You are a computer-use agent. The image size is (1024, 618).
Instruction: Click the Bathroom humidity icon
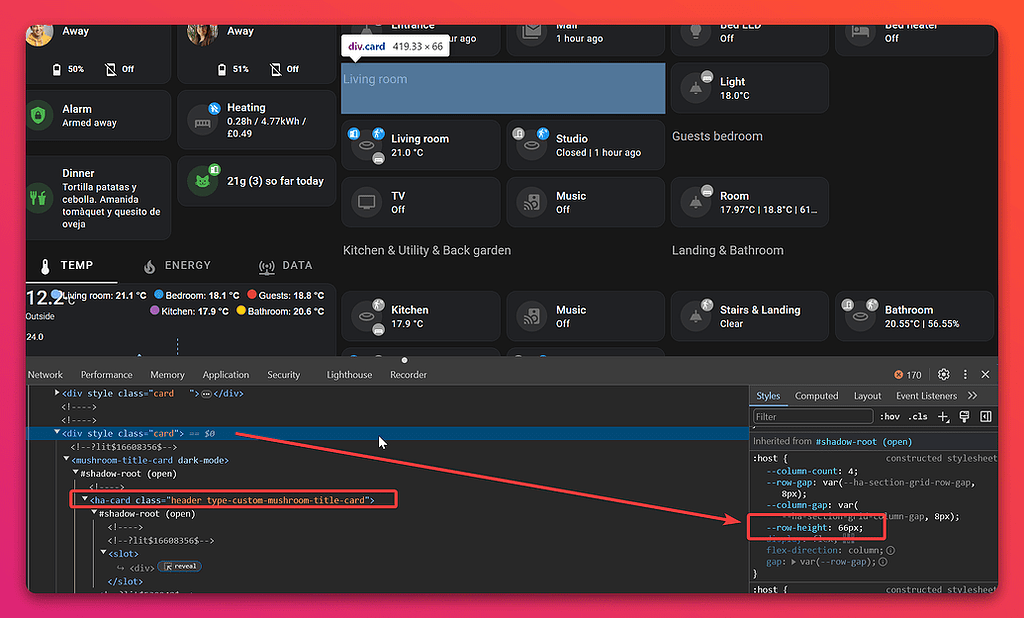[860, 316]
